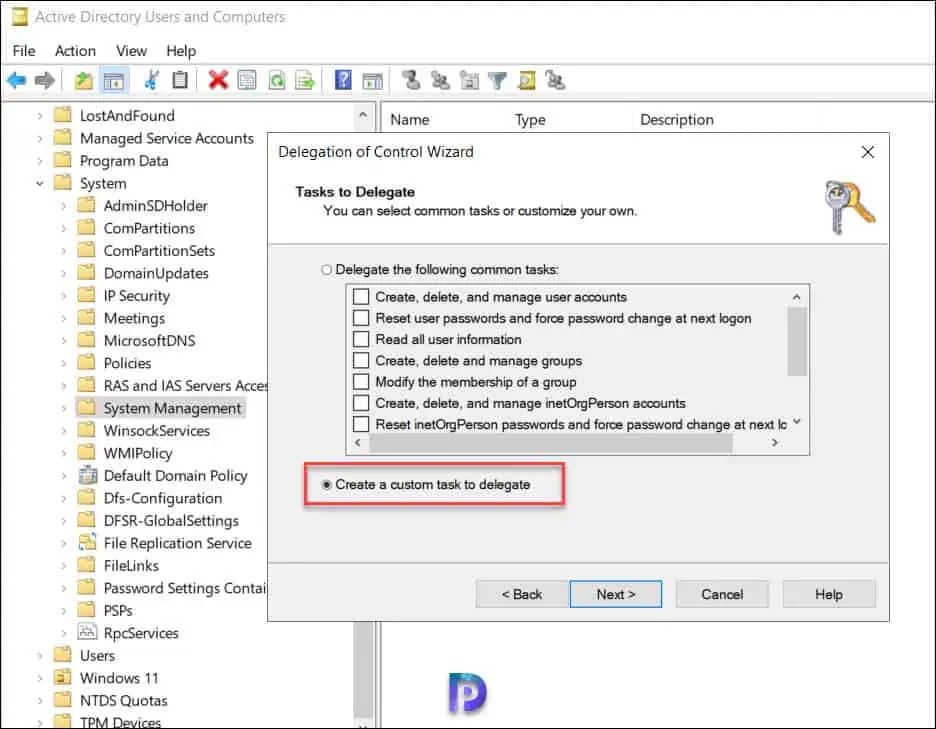Click Next in the wizard

(x=615, y=594)
